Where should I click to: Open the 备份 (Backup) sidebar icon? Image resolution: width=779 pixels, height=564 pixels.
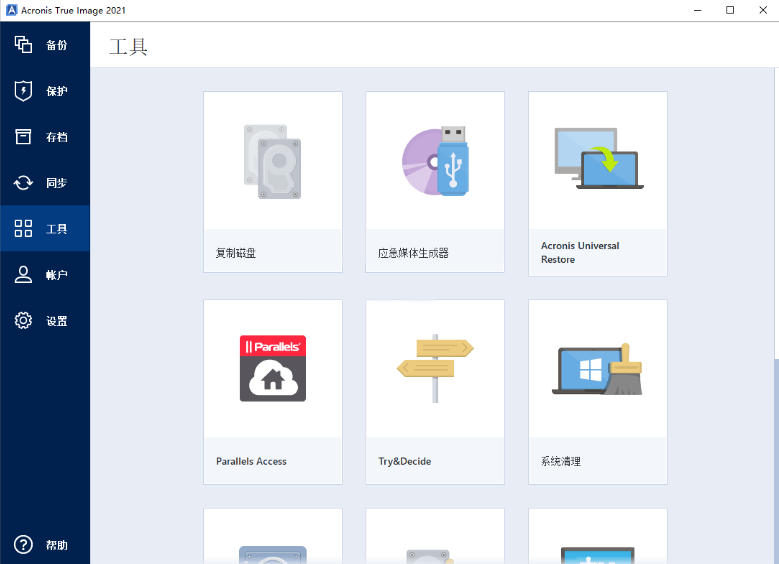pos(23,45)
